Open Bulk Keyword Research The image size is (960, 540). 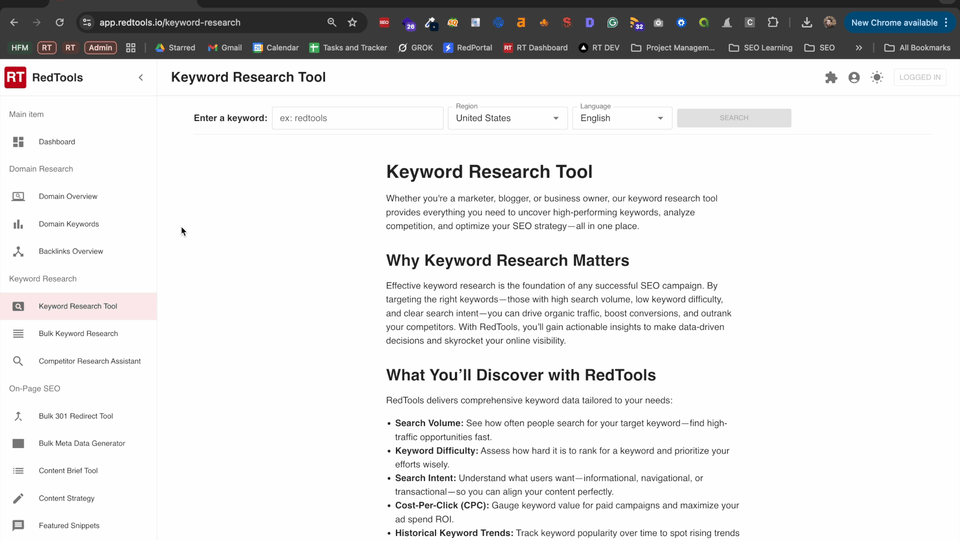(78, 334)
